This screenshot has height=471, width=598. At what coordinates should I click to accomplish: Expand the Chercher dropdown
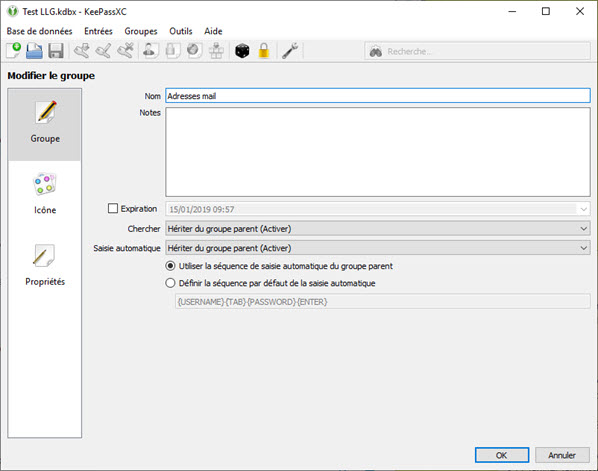(x=378, y=228)
